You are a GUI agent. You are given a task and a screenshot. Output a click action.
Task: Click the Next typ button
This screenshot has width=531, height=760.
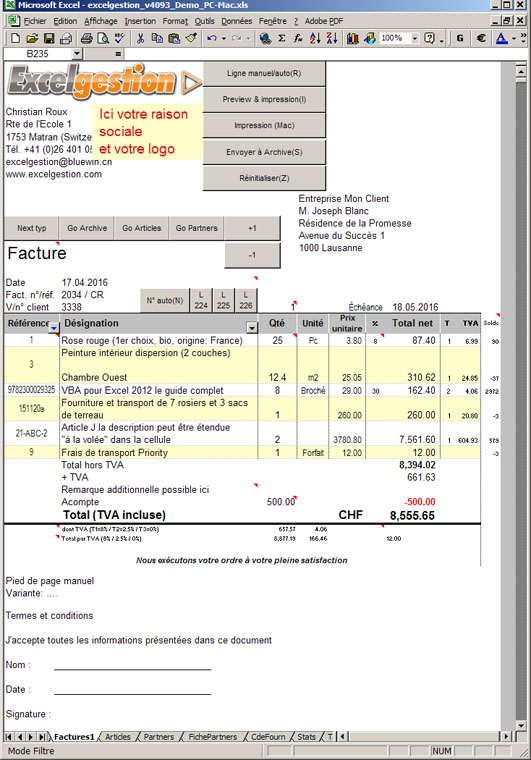point(31,228)
